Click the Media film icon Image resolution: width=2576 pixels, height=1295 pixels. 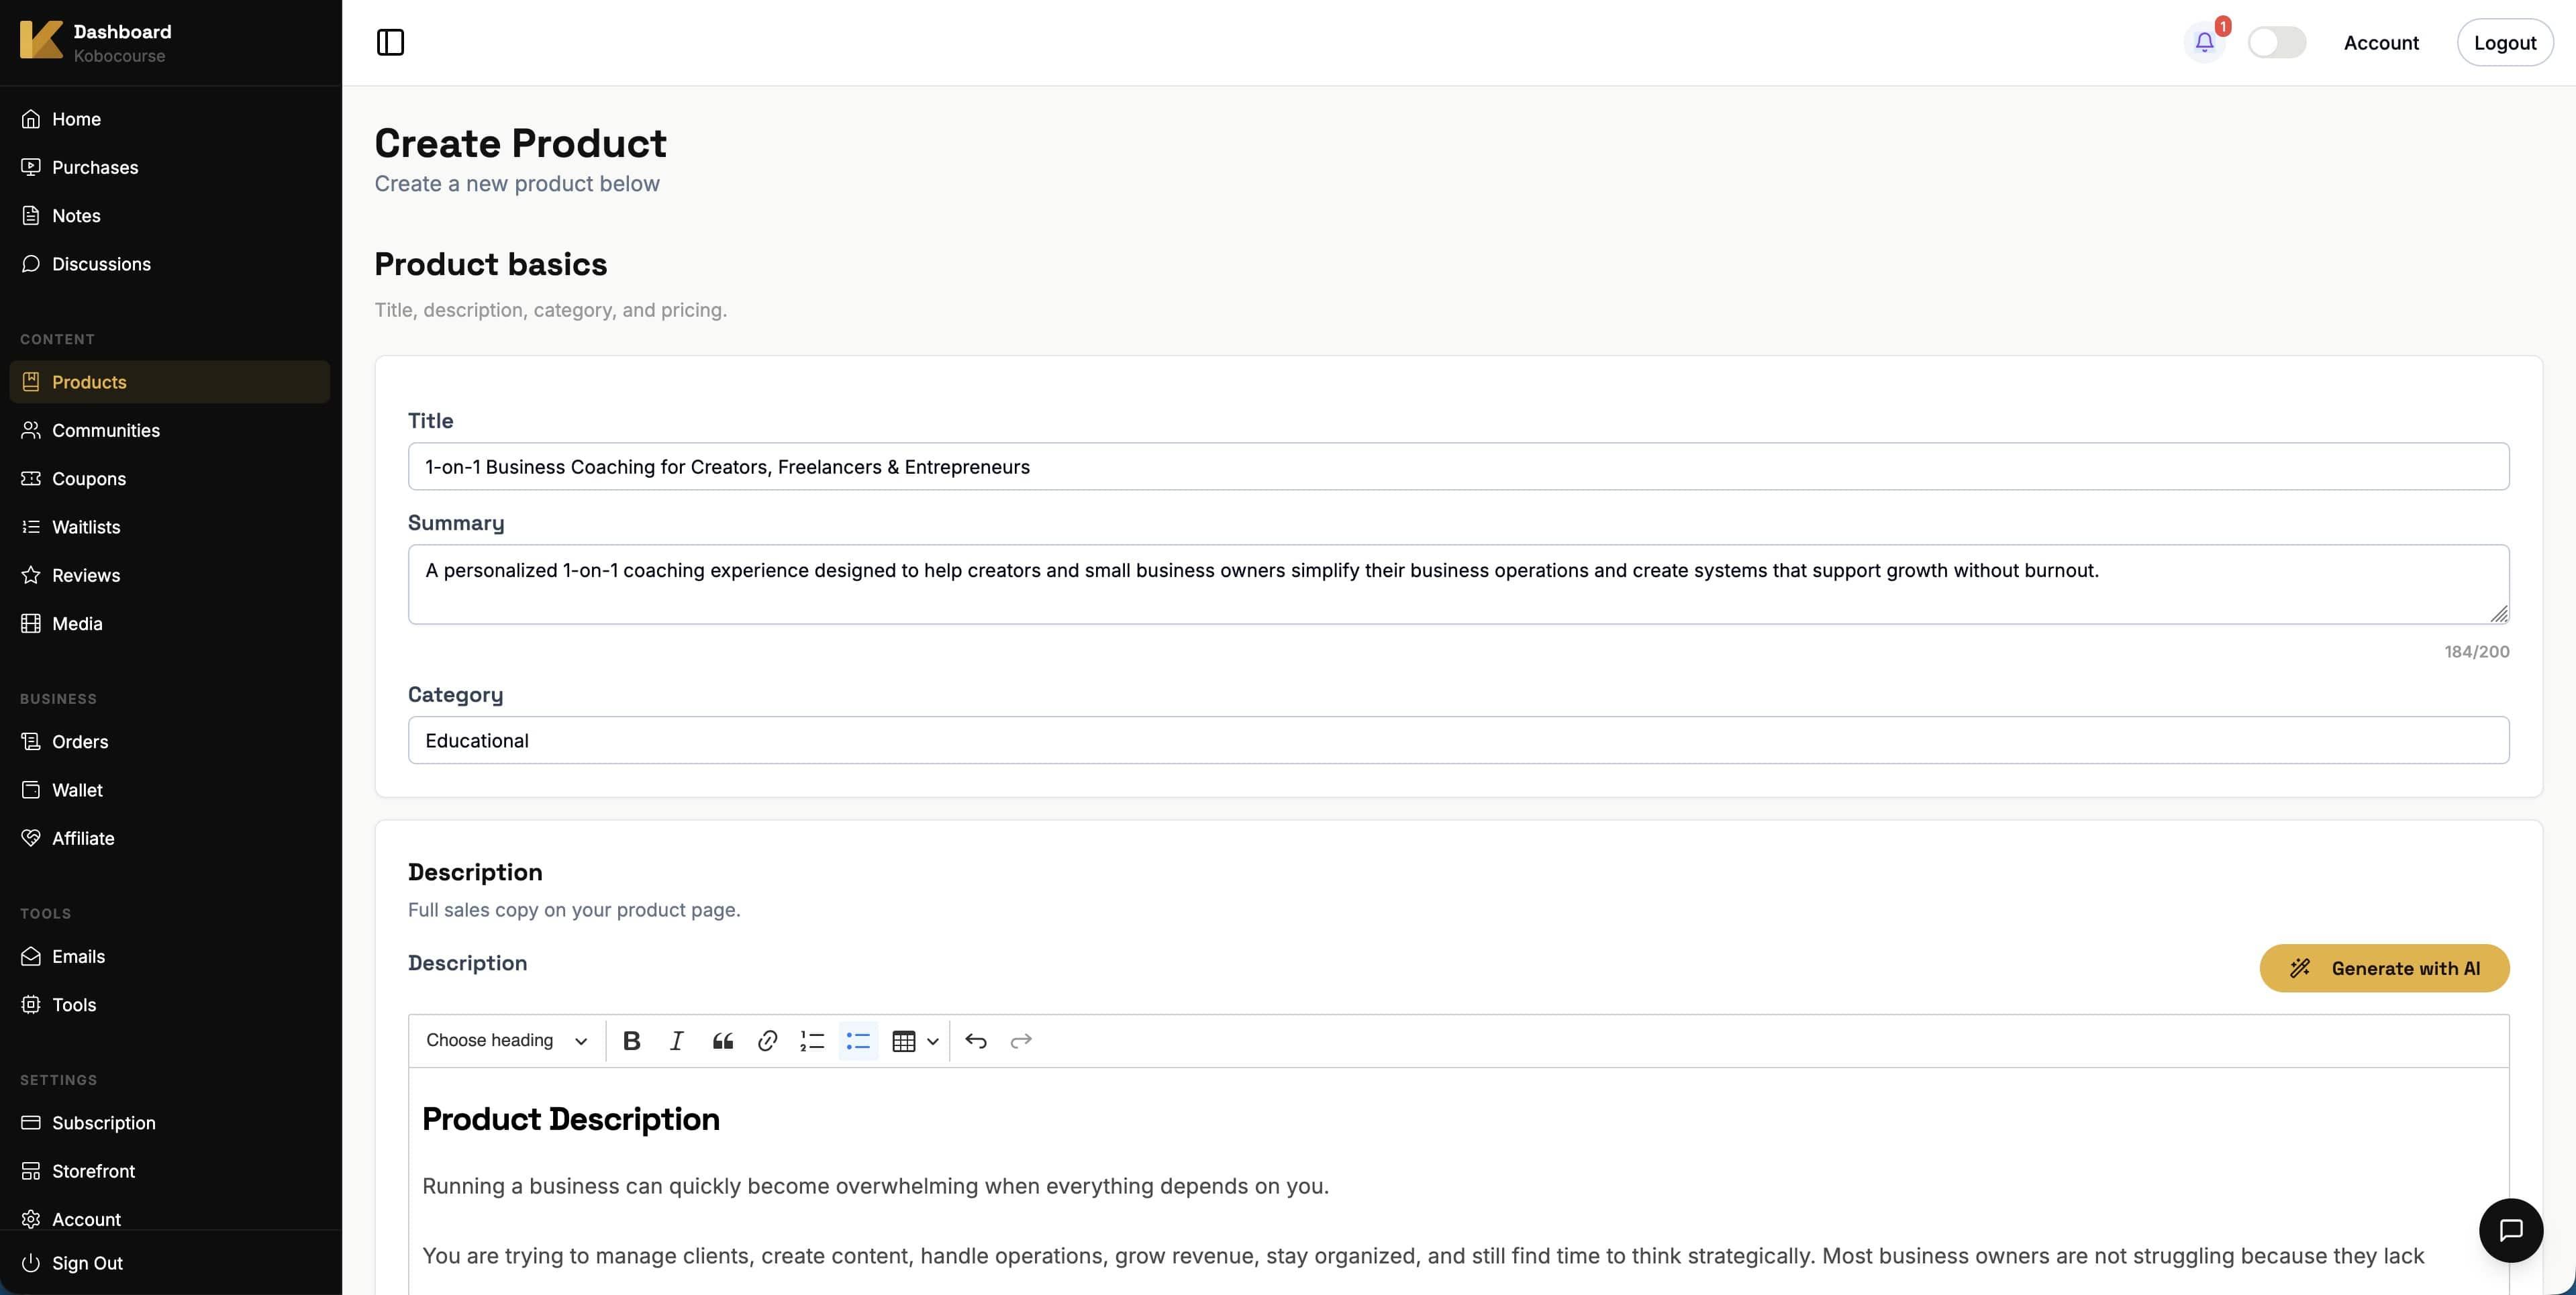pos(31,624)
